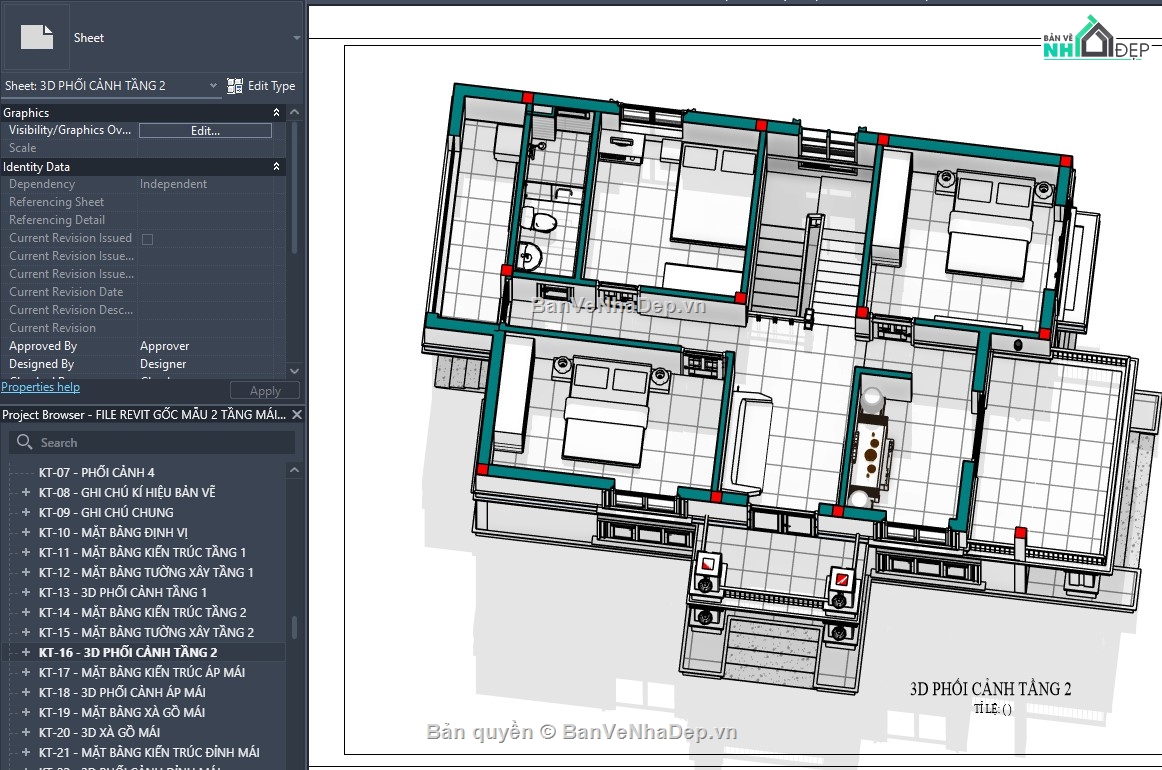The width and height of the screenshot is (1162, 770).
Task: Click Properties panel scroll down arrow
Action: pos(294,371)
